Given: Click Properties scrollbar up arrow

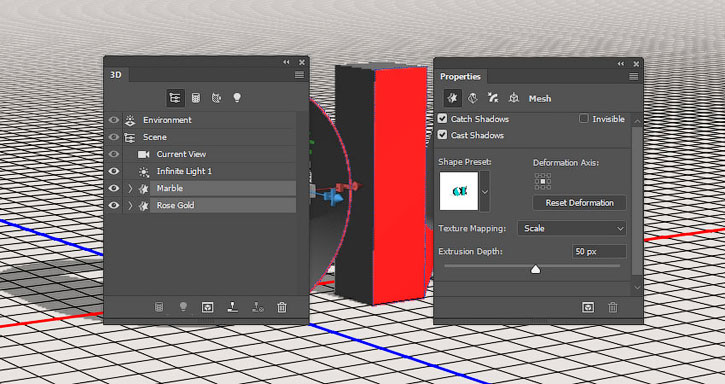Looking at the screenshot, I should pyautogui.click(x=637, y=121).
